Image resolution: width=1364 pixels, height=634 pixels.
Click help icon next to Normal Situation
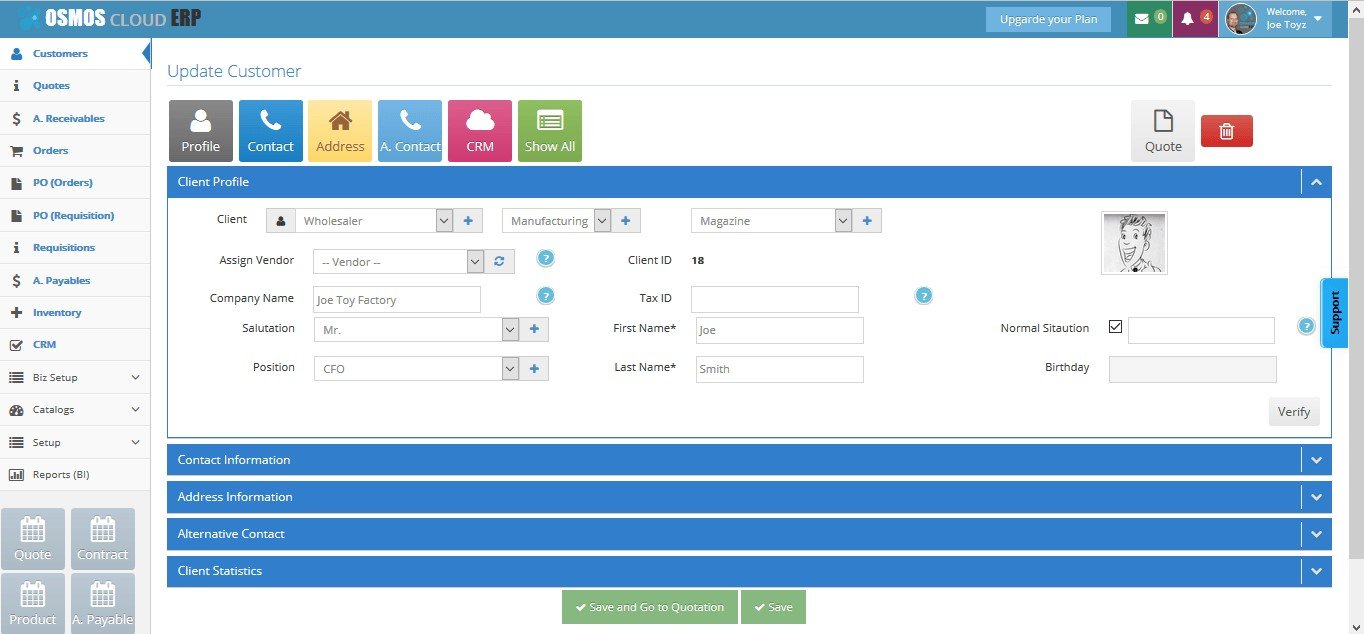click(1306, 326)
